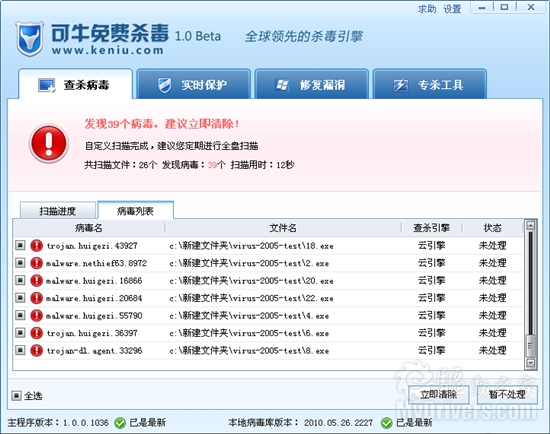
Task: Select the 病毒列表 sub-tab
Action: pos(135,210)
